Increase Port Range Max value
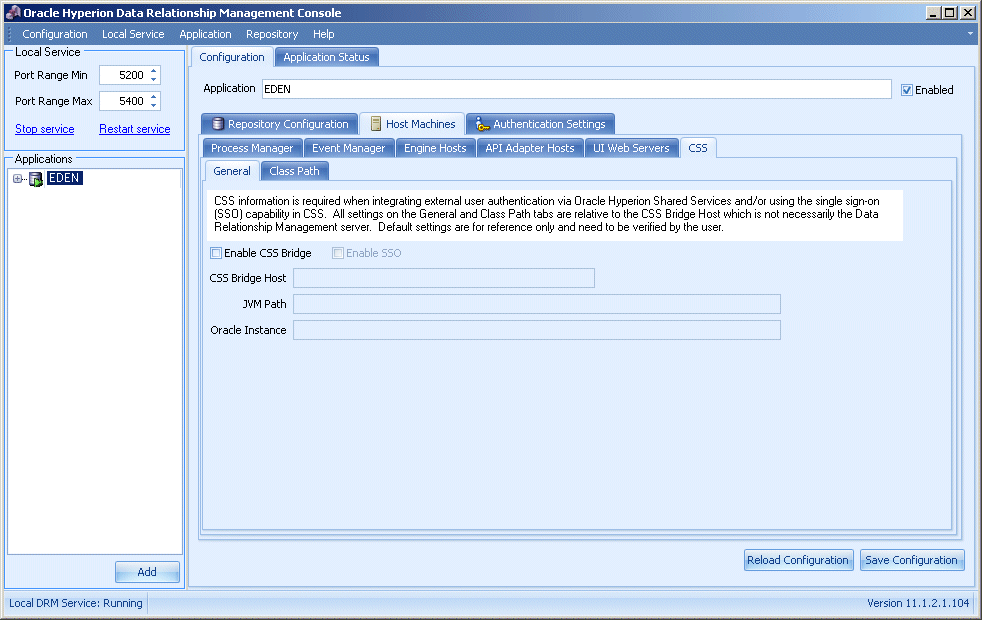This screenshot has width=982, height=620. [x=153, y=96]
